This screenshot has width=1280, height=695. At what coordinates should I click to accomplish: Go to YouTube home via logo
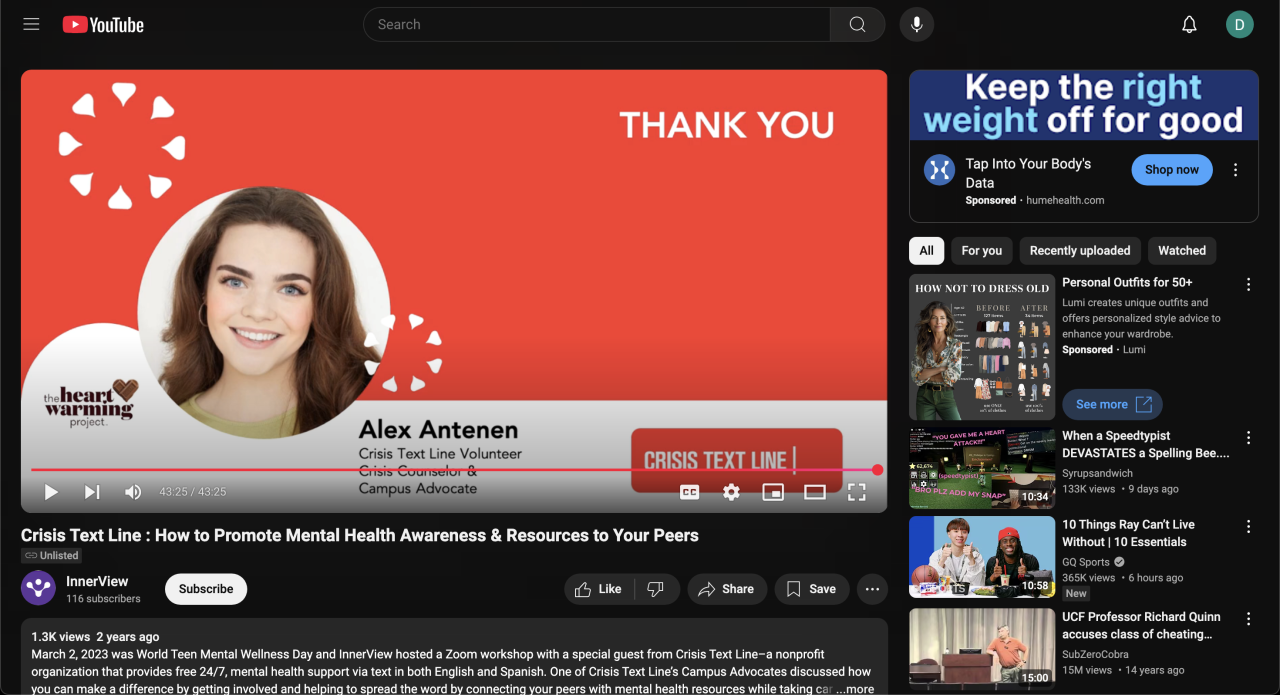[x=103, y=25]
